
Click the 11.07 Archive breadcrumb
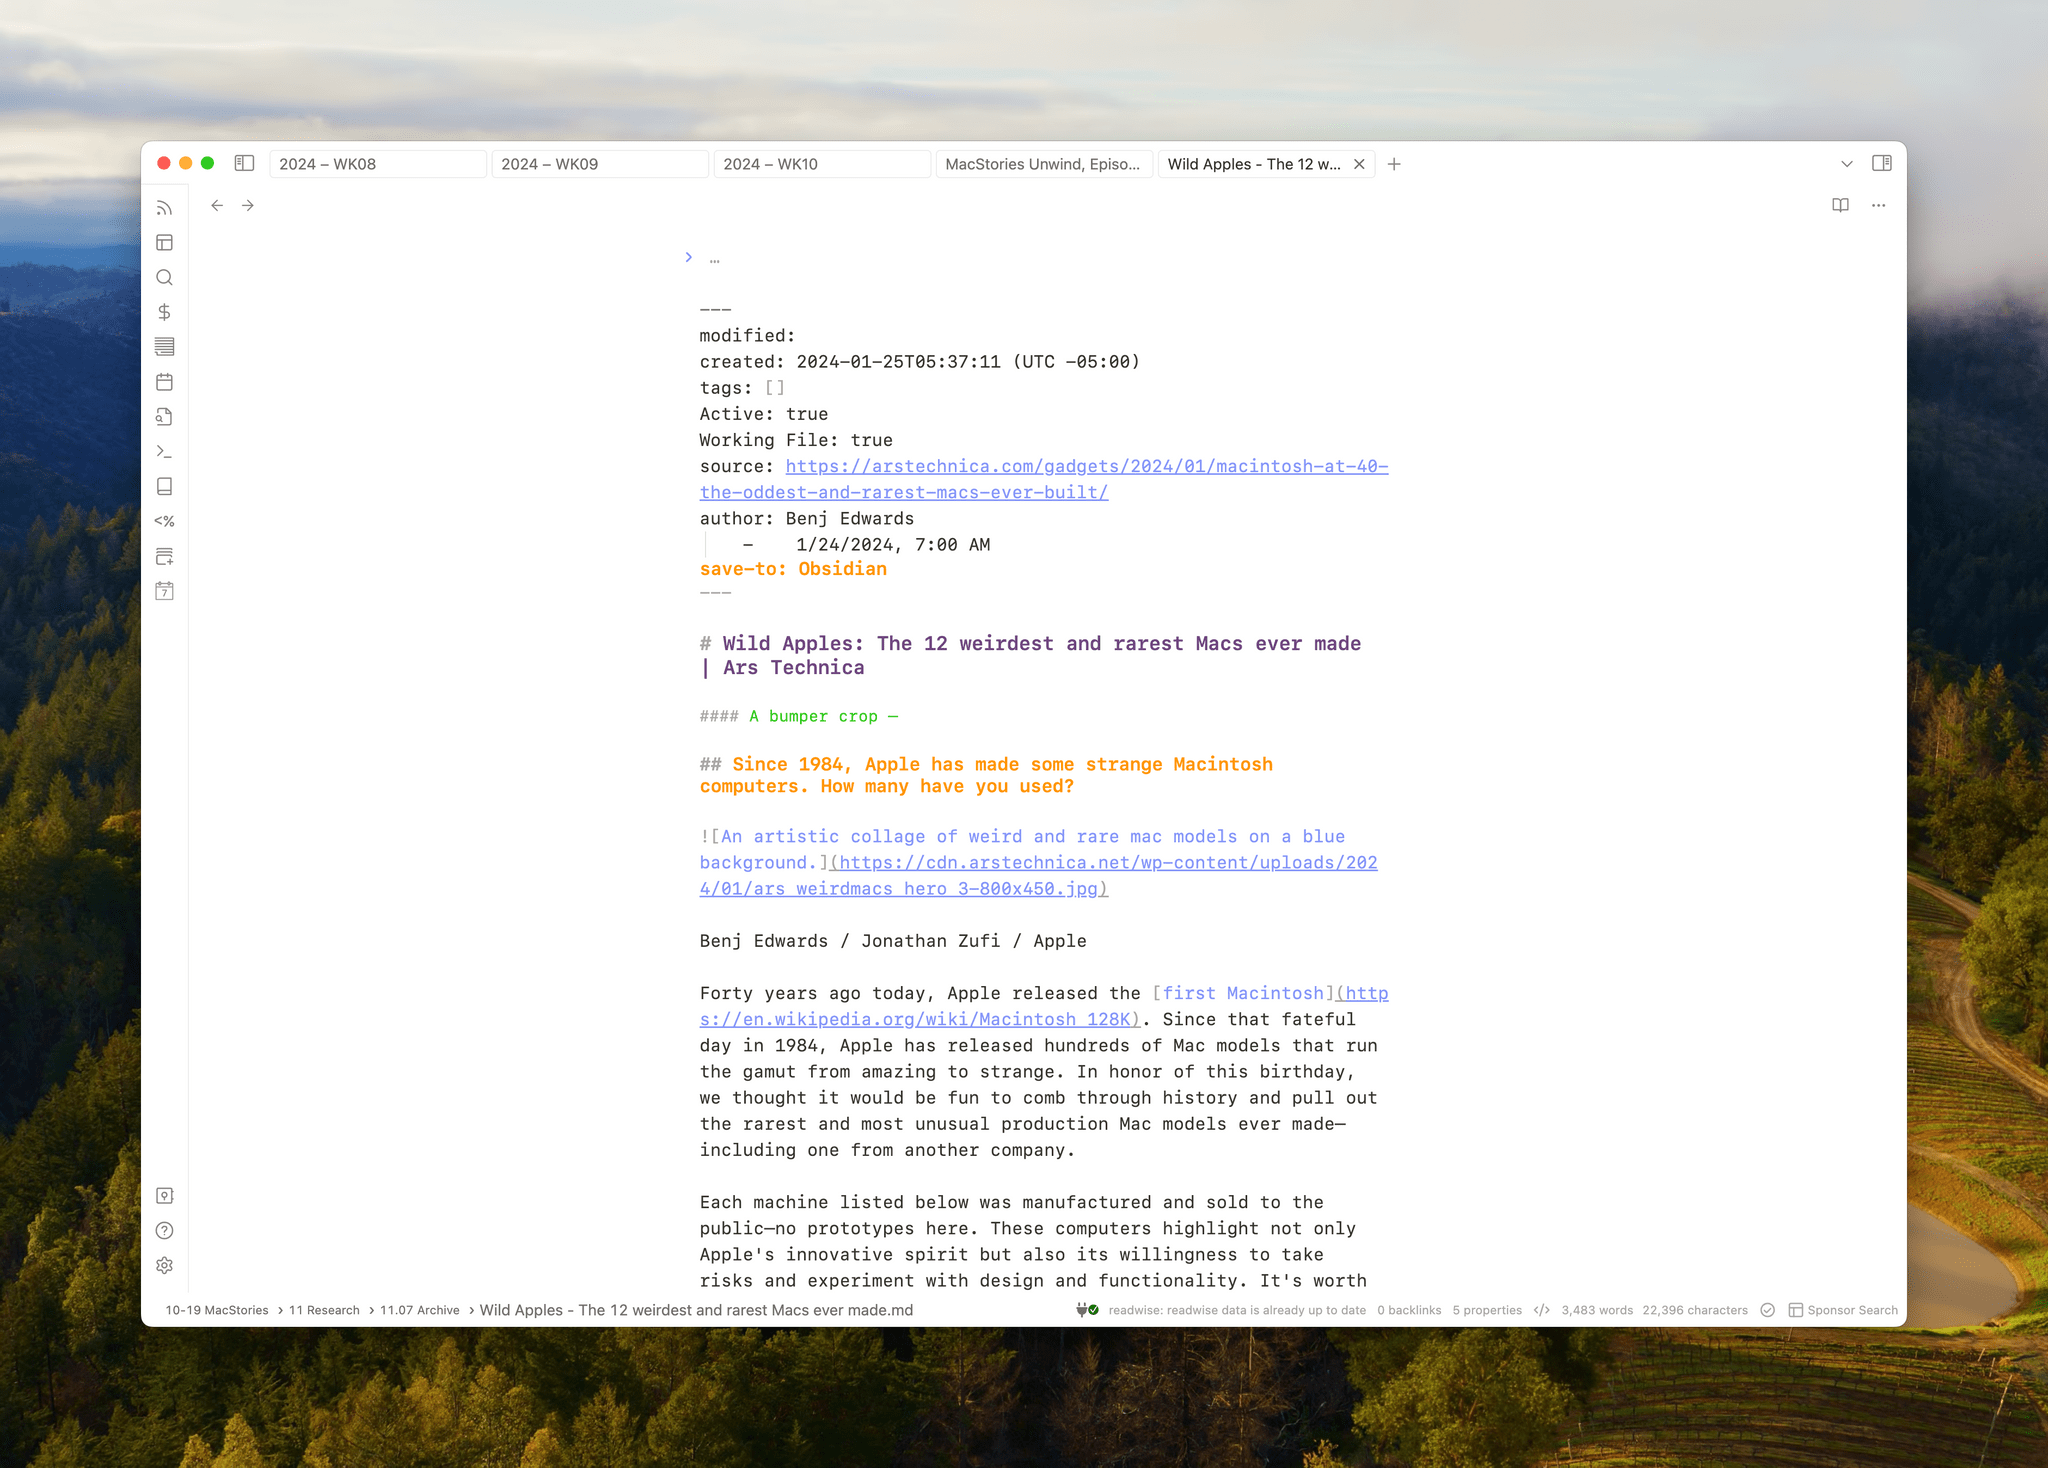click(x=420, y=1310)
